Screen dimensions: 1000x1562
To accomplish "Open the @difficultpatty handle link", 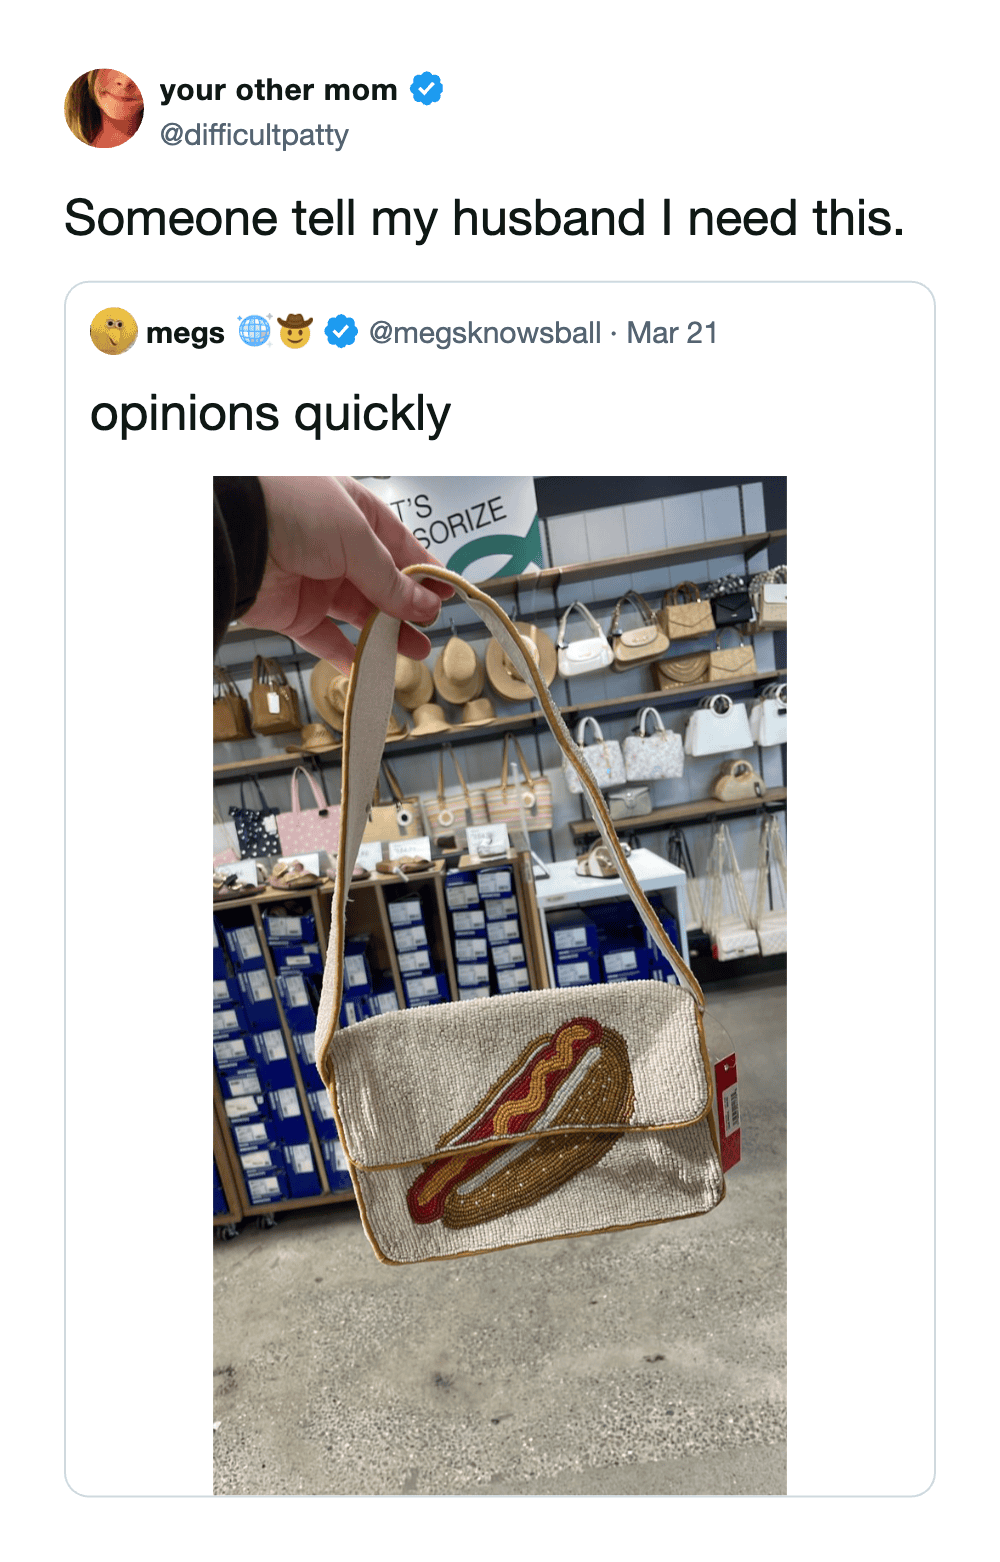I will [254, 134].
